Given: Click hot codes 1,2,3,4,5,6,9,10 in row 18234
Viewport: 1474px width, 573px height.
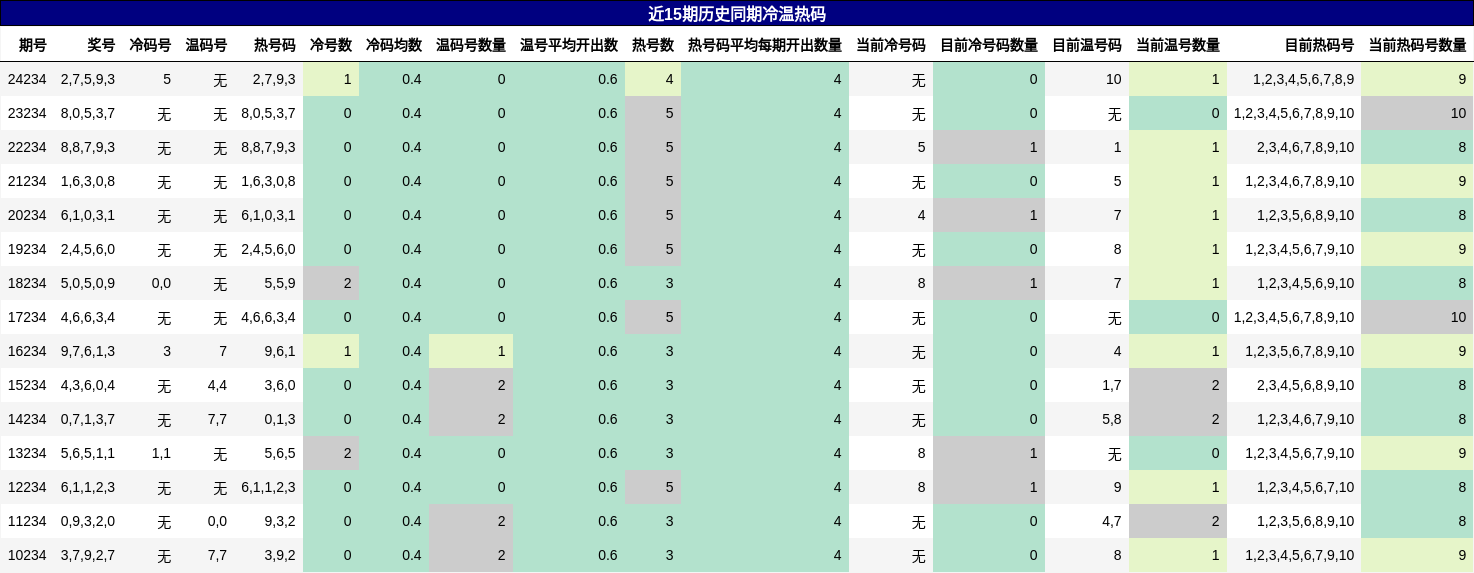Looking at the screenshot, I should [x=1305, y=283].
